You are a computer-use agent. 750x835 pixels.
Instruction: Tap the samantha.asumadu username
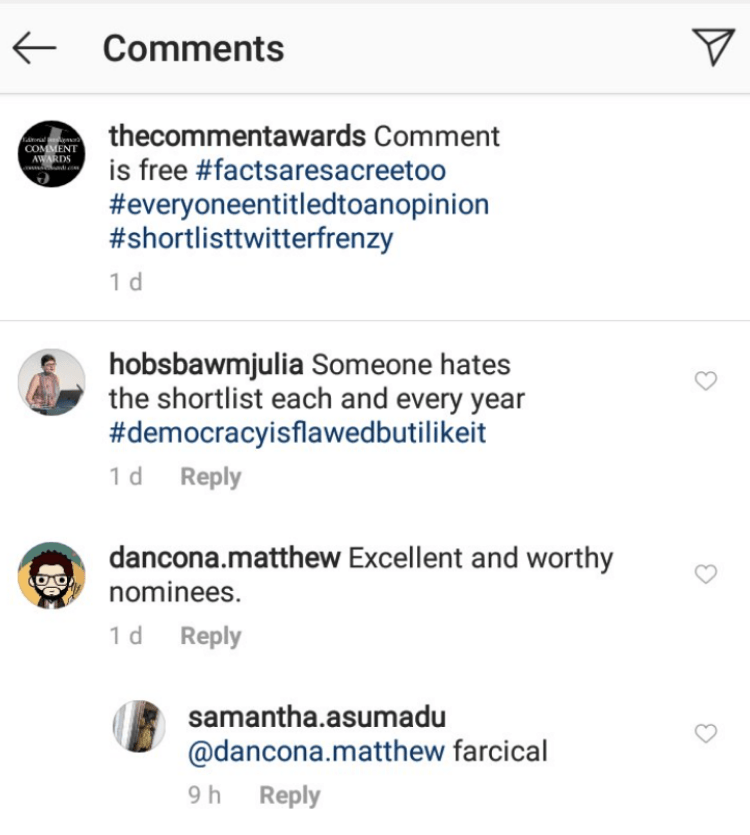click(x=316, y=717)
